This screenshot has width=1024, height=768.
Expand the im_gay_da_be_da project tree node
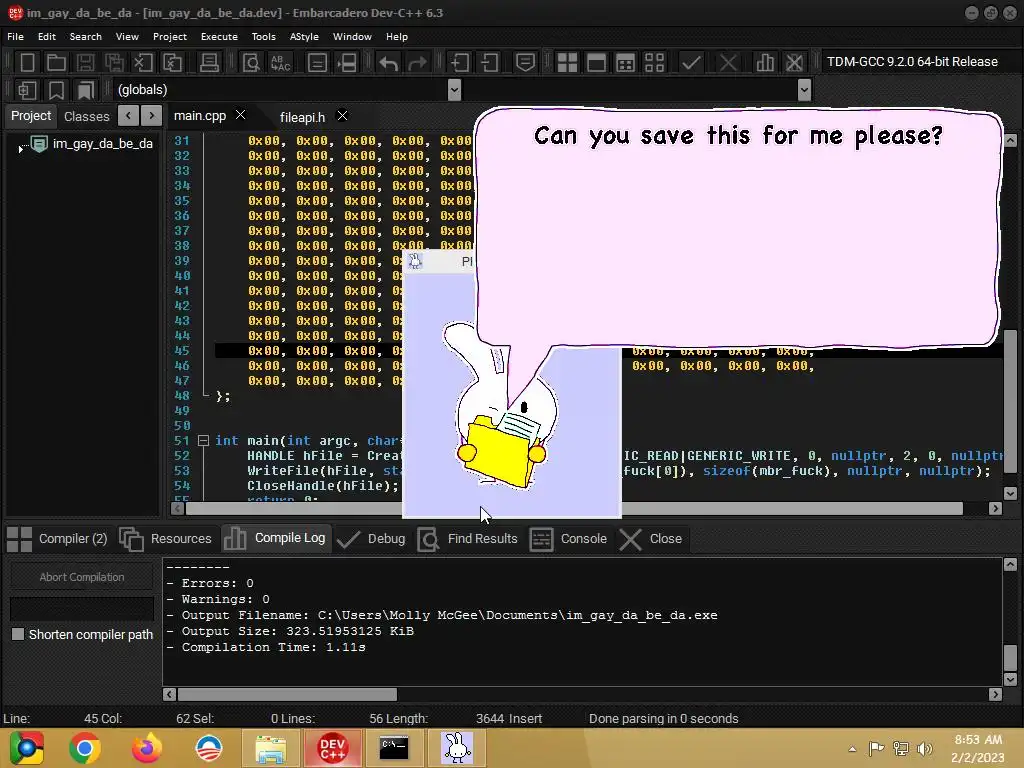click(x=21, y=150)
